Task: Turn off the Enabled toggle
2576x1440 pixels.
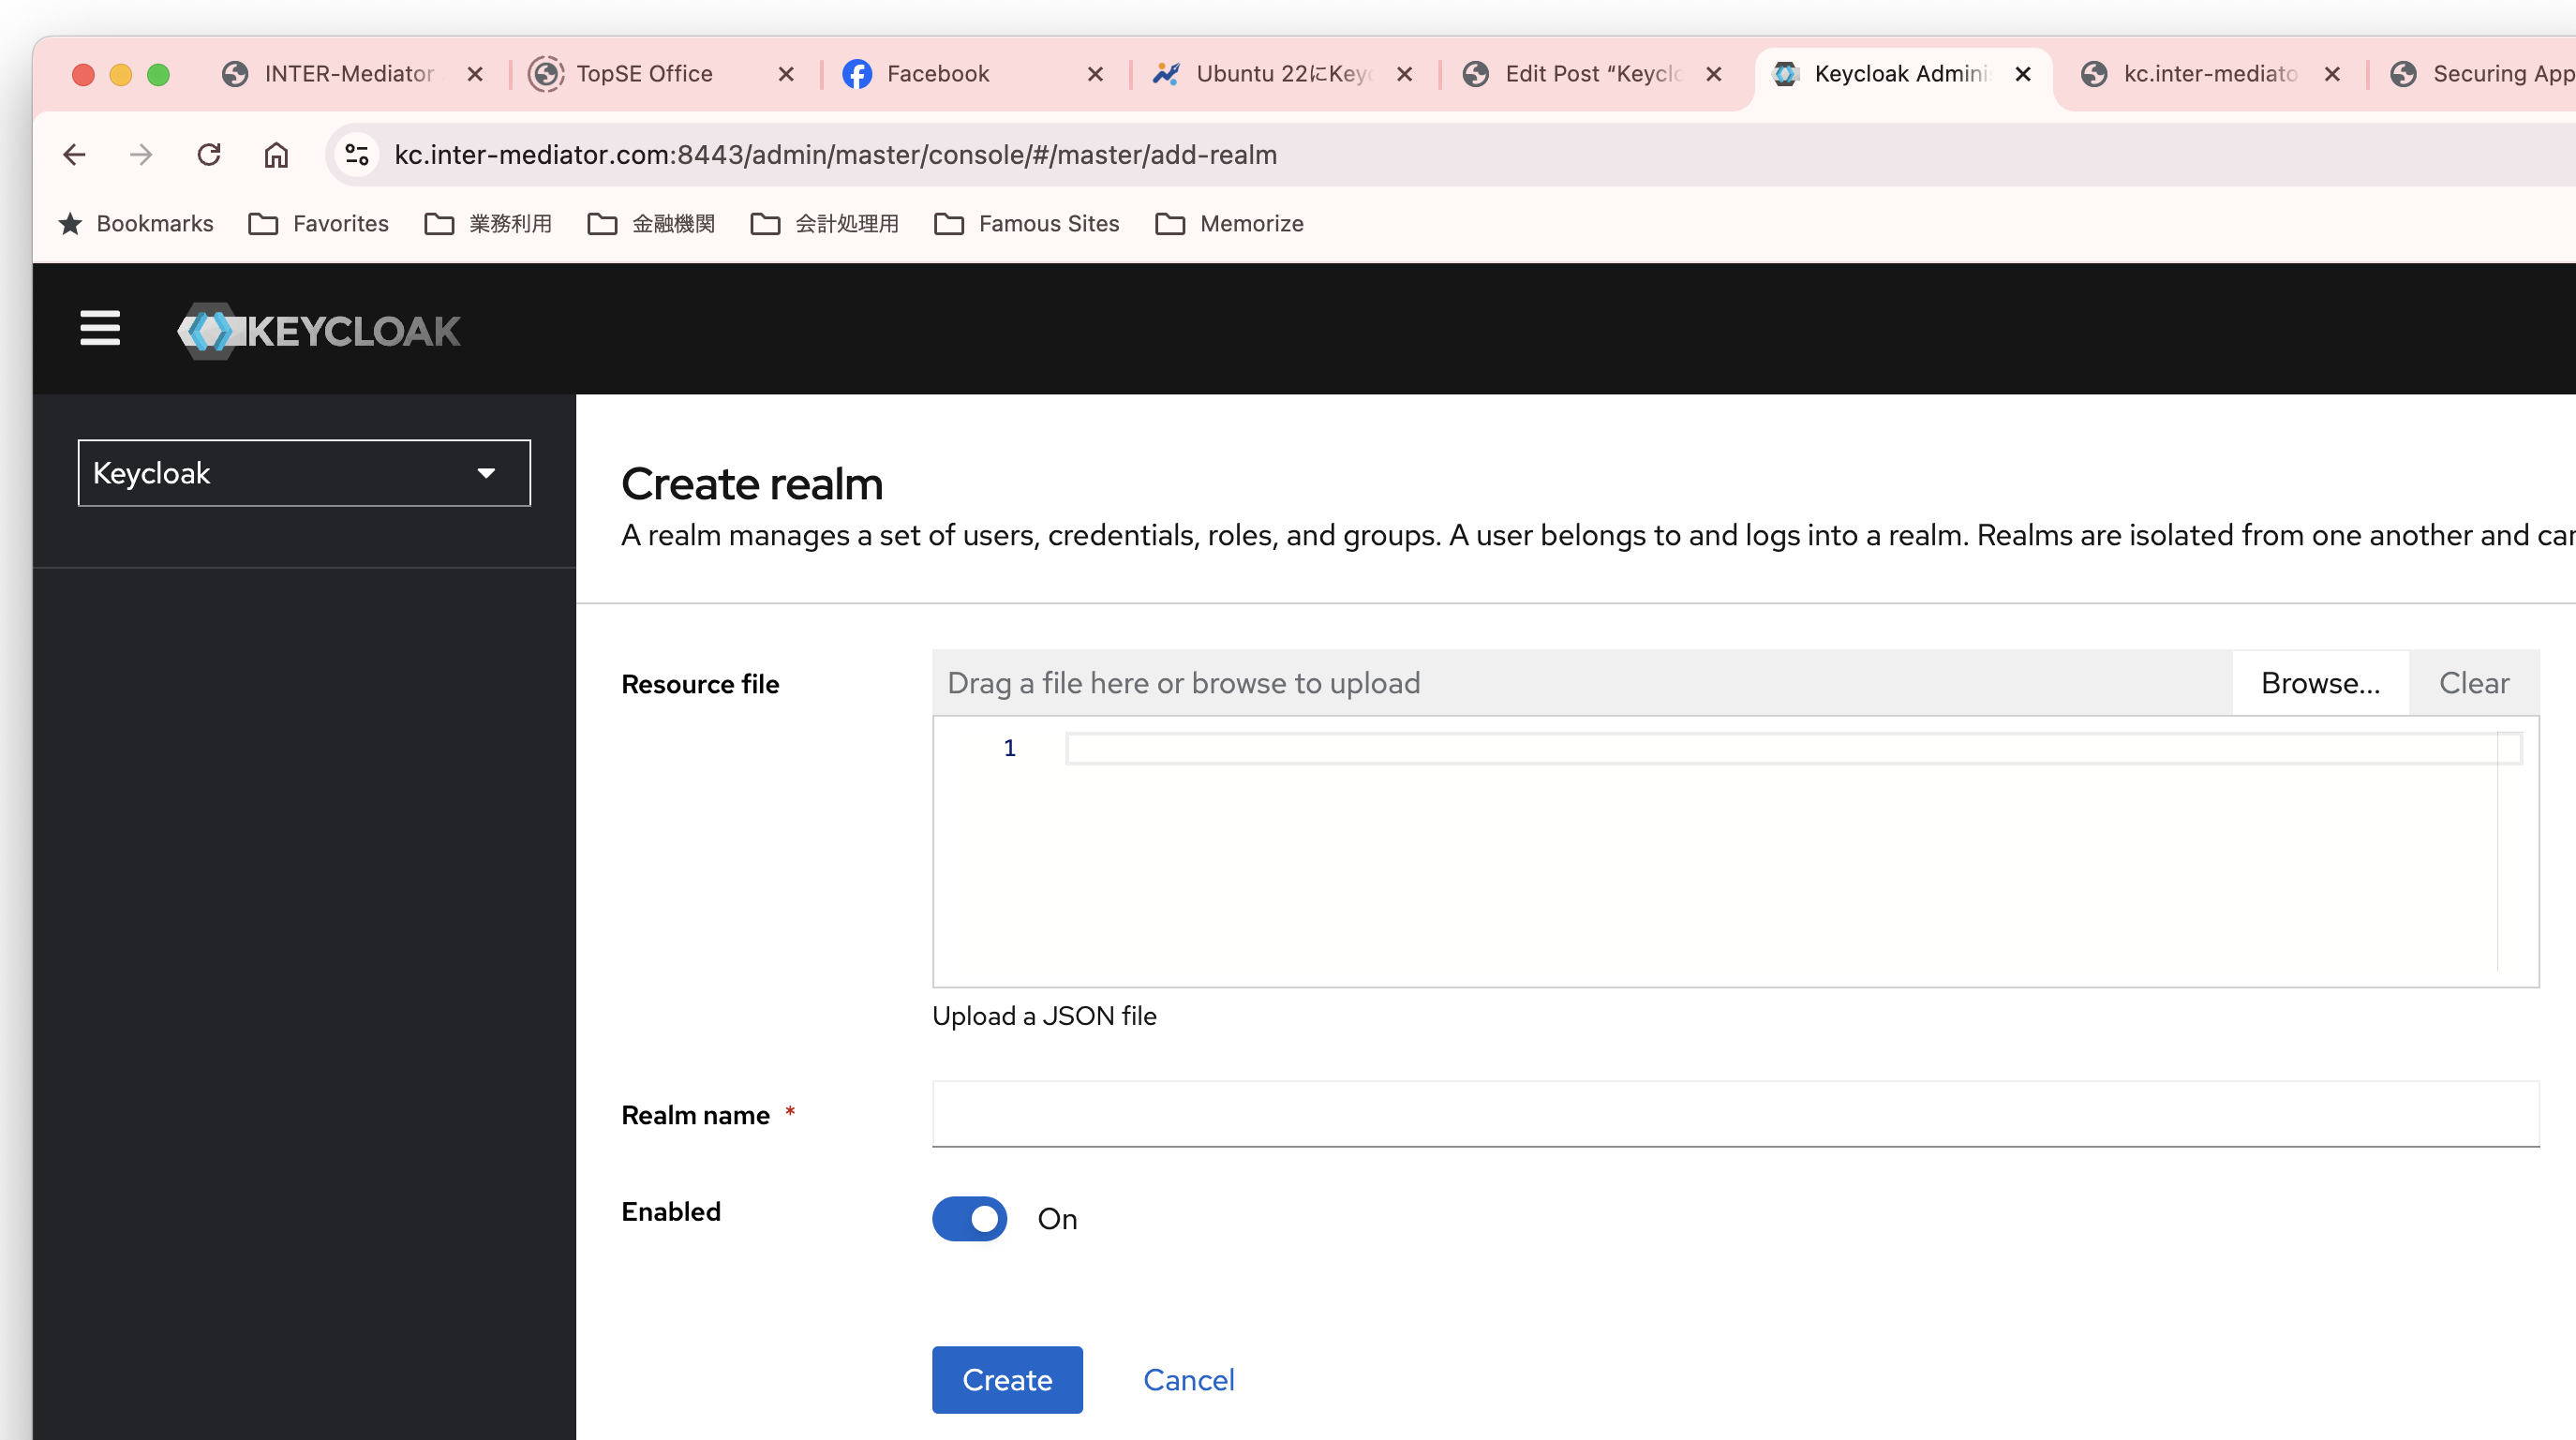Action: tap(969, 1218)
